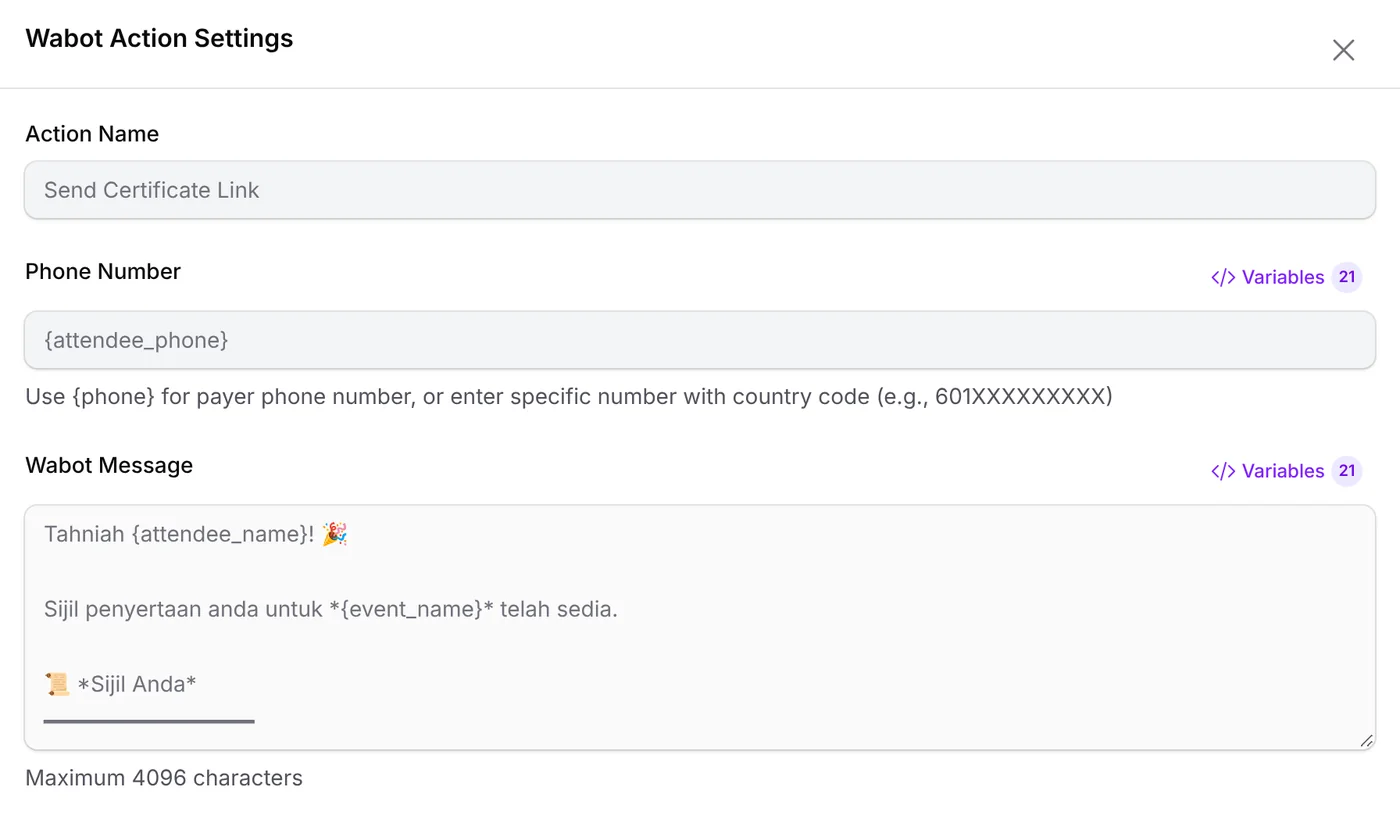
Task: Click the "Phone Number" label
Action: 103,272
